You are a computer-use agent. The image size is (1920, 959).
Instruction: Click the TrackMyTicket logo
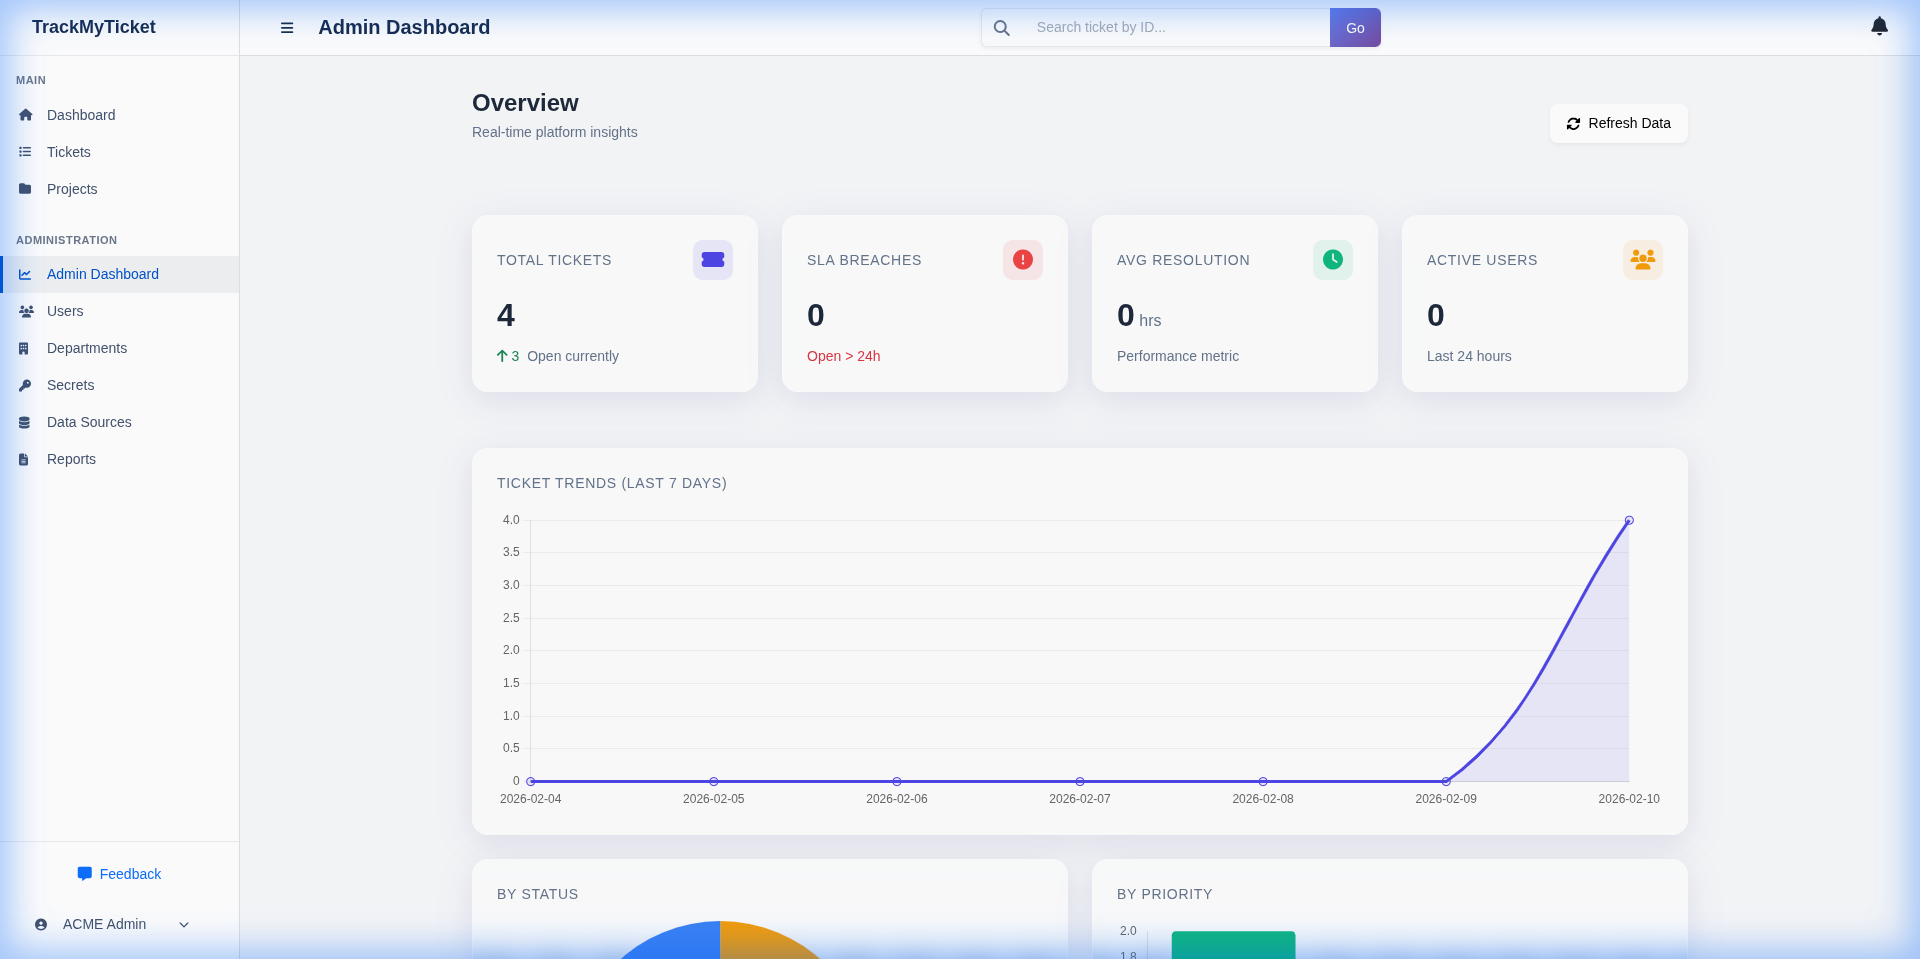click(94, 27)
